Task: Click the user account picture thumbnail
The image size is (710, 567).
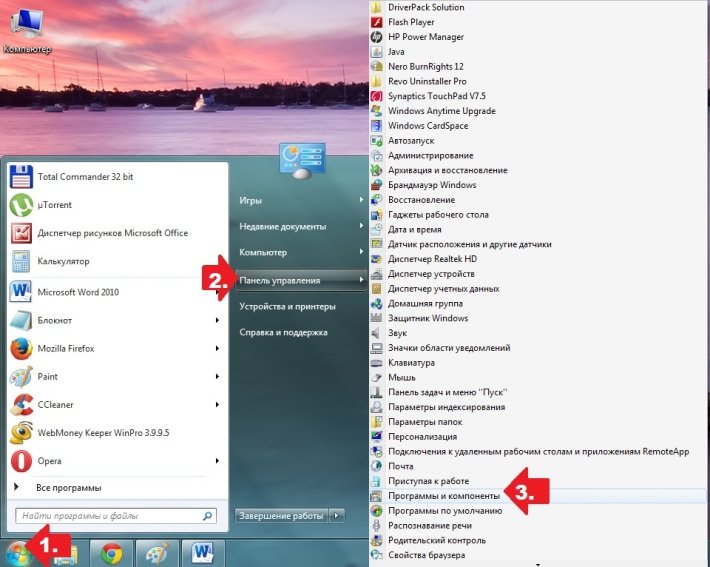Action: pyautogui.click(x=302, y=161)
